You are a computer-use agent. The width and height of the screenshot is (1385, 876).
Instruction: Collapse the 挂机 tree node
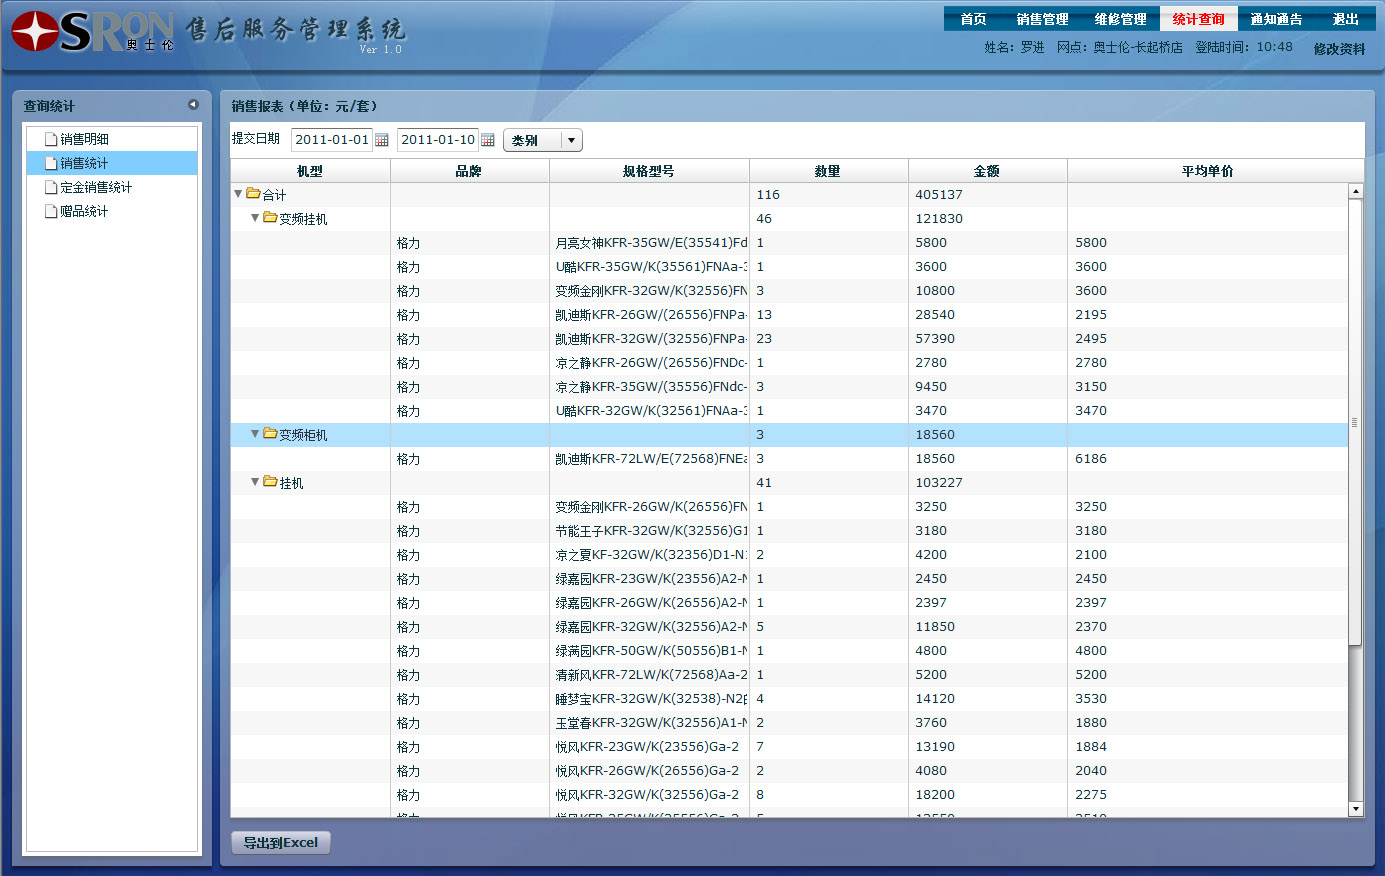coord(255,482)
